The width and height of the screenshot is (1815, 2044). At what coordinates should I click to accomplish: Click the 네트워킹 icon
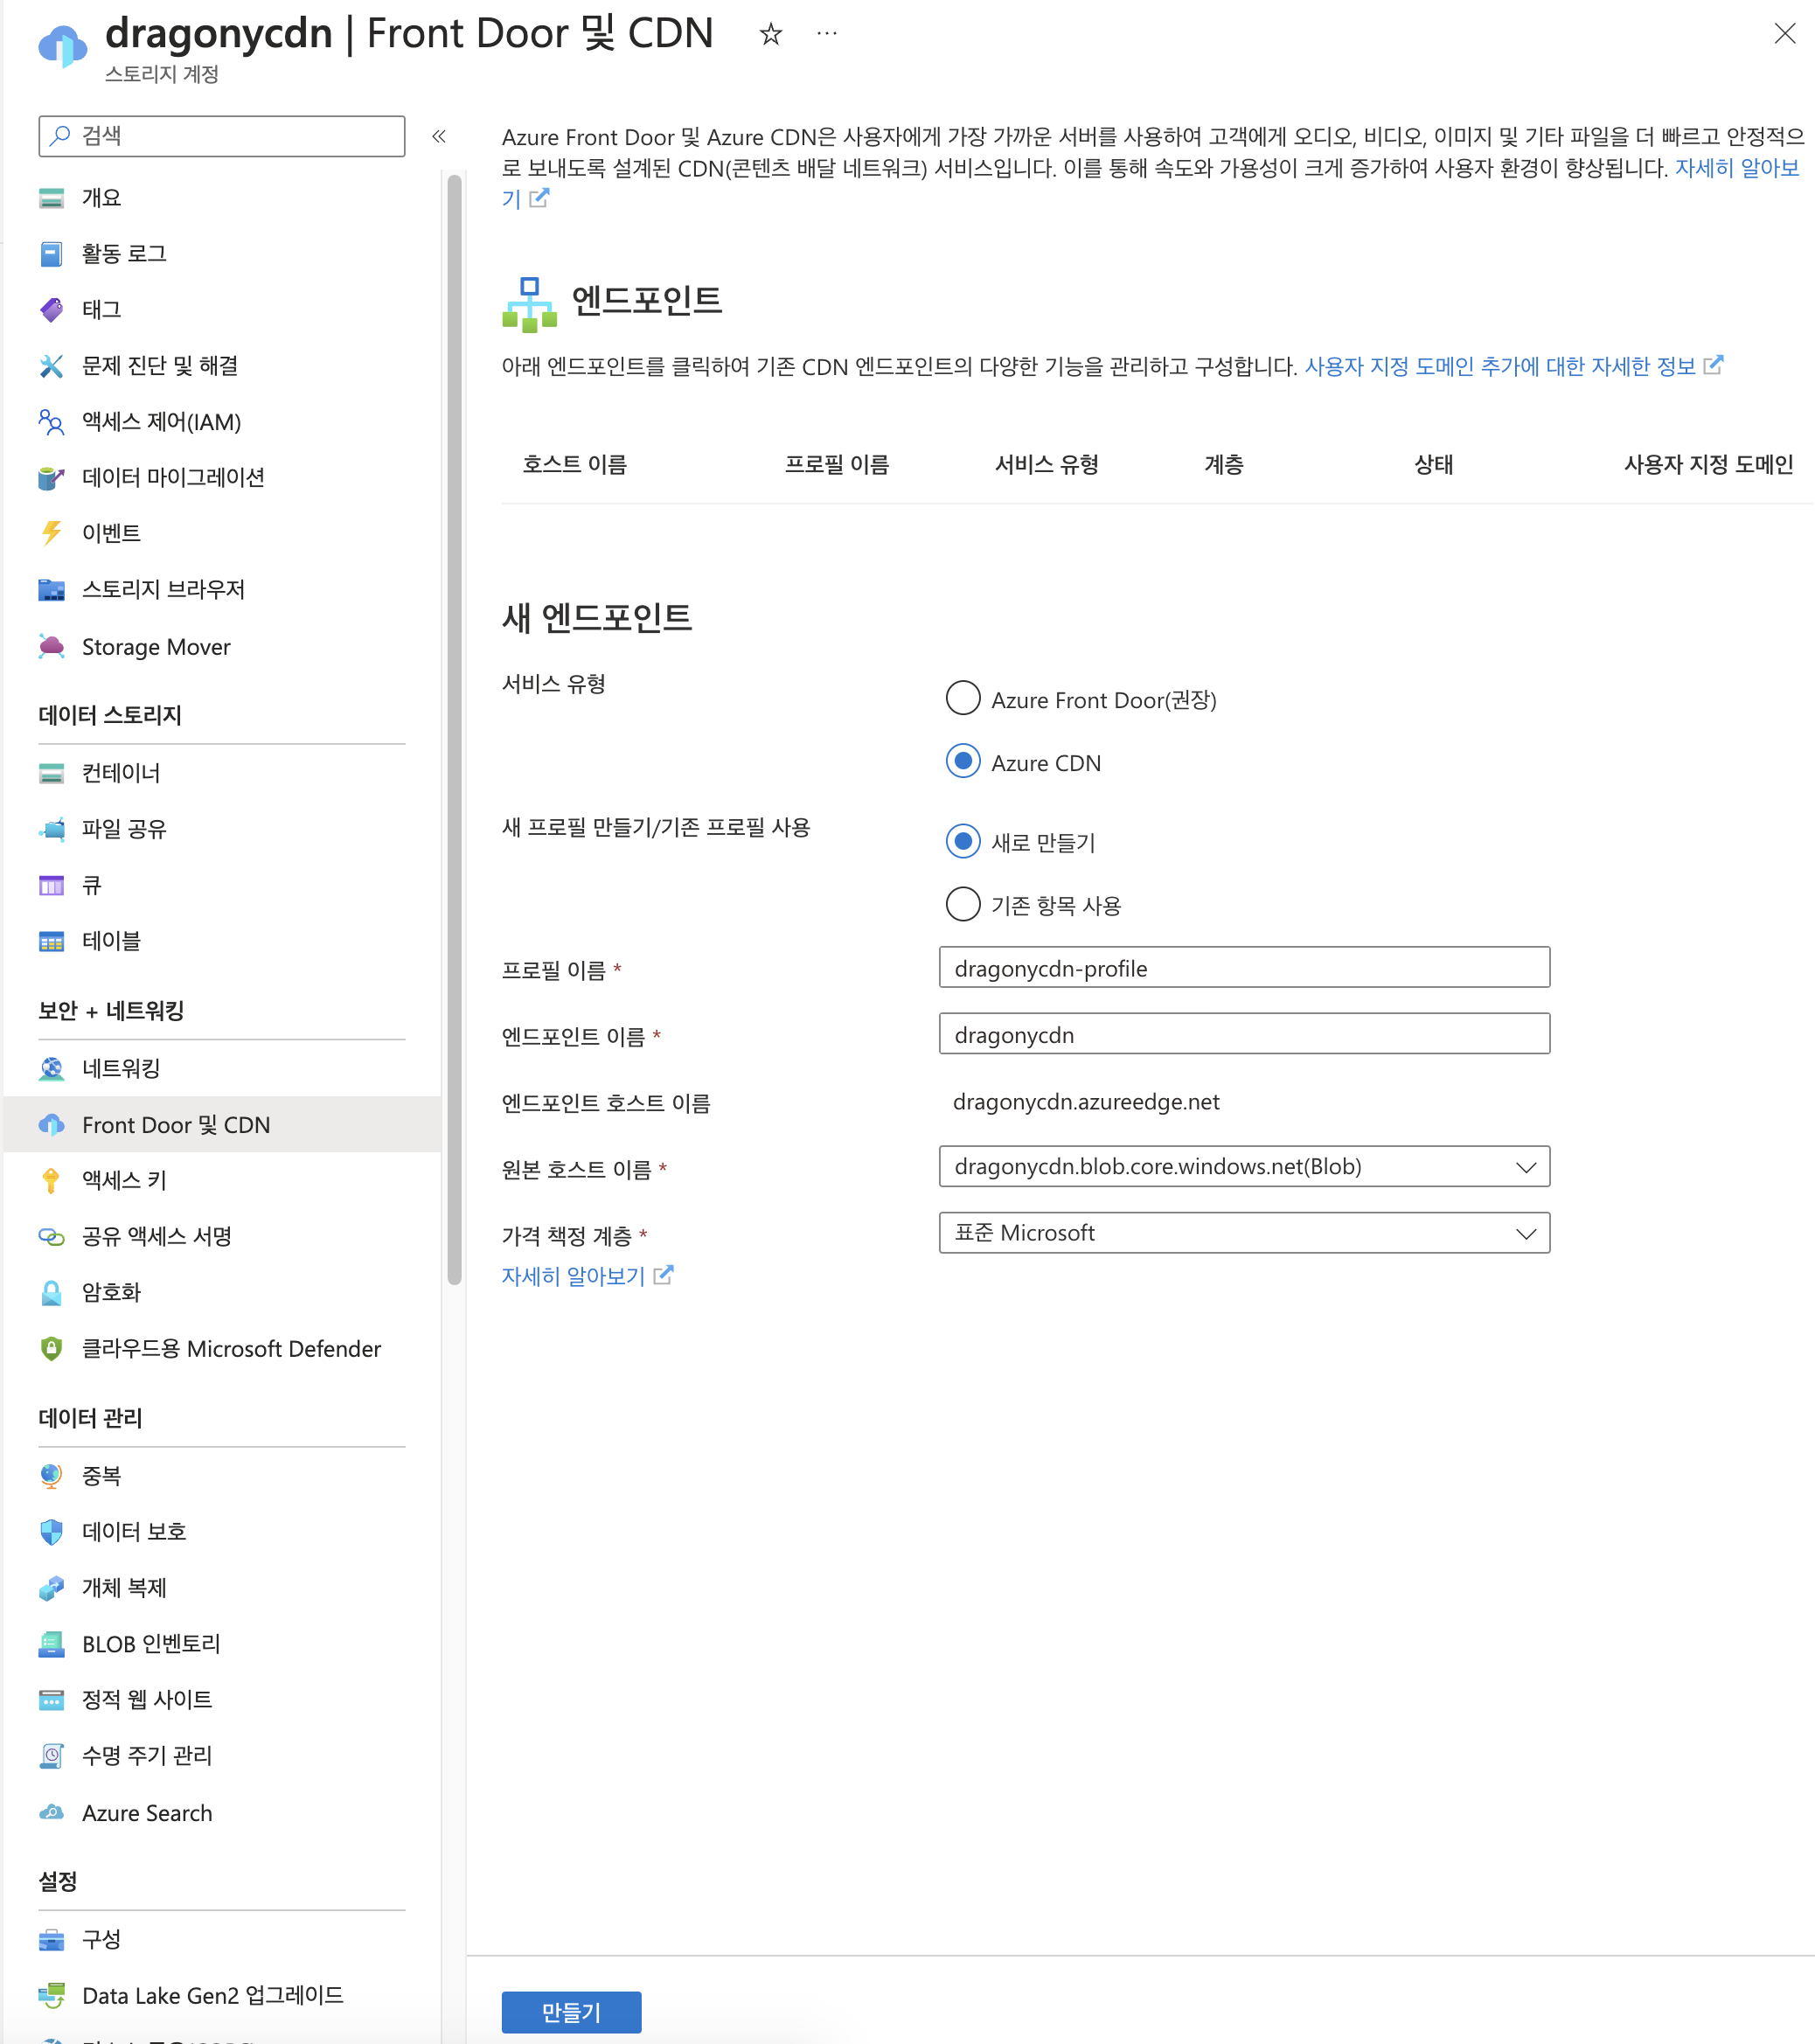pos(51,1069)
